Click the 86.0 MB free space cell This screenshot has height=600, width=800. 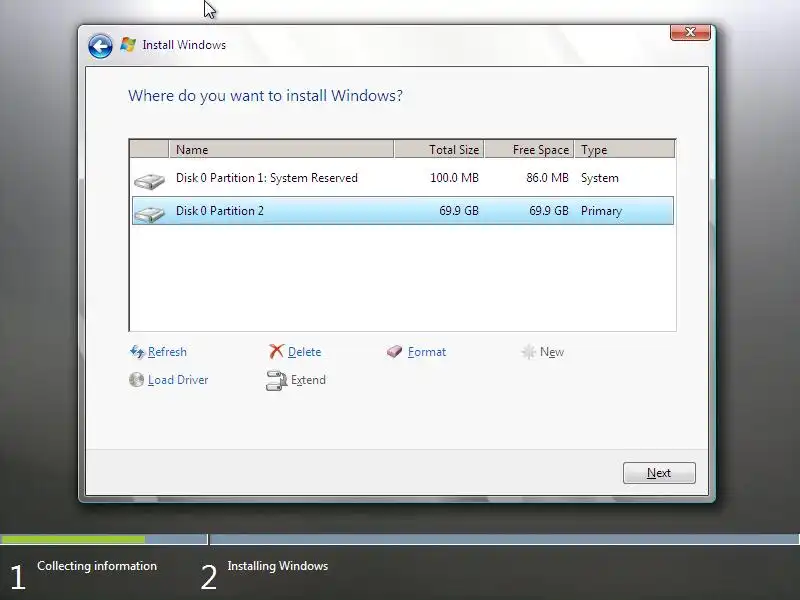547,178
